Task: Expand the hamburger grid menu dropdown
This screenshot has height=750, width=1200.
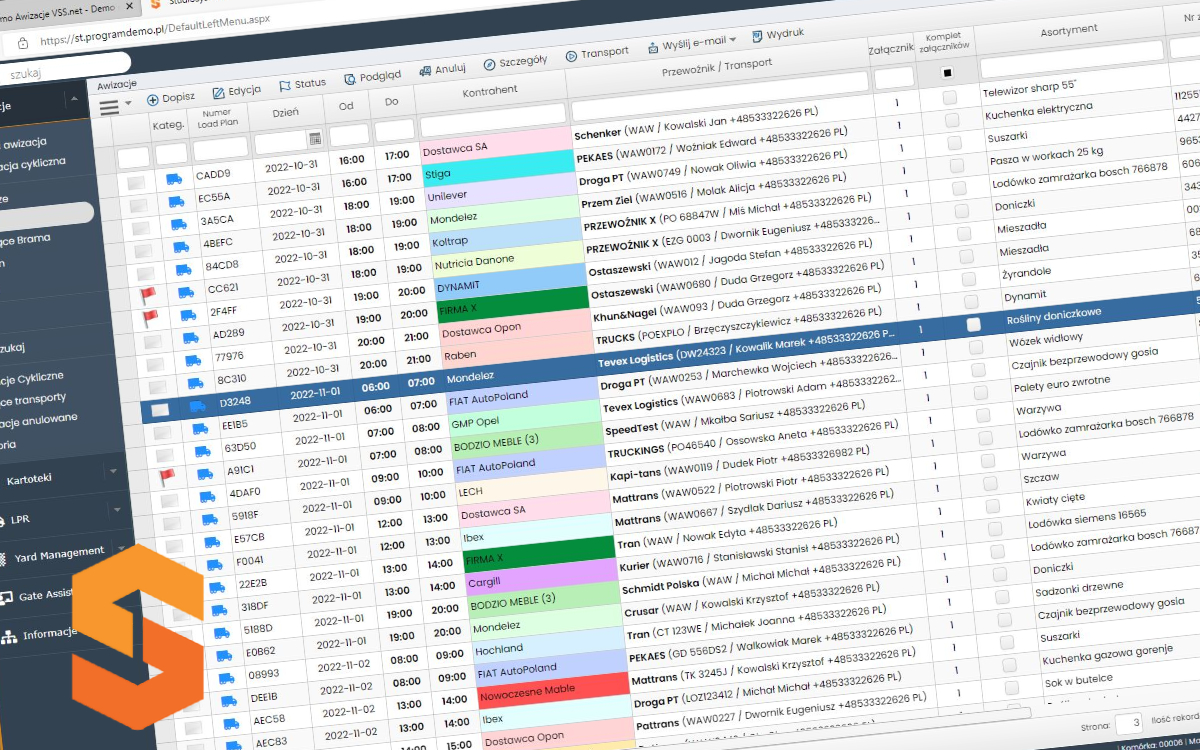Action: click(114, 105)
